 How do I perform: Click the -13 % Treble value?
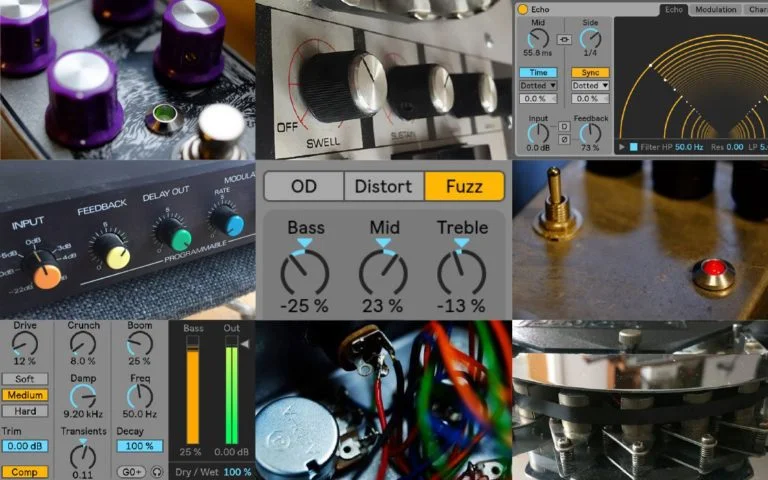[x=461, y=306]
